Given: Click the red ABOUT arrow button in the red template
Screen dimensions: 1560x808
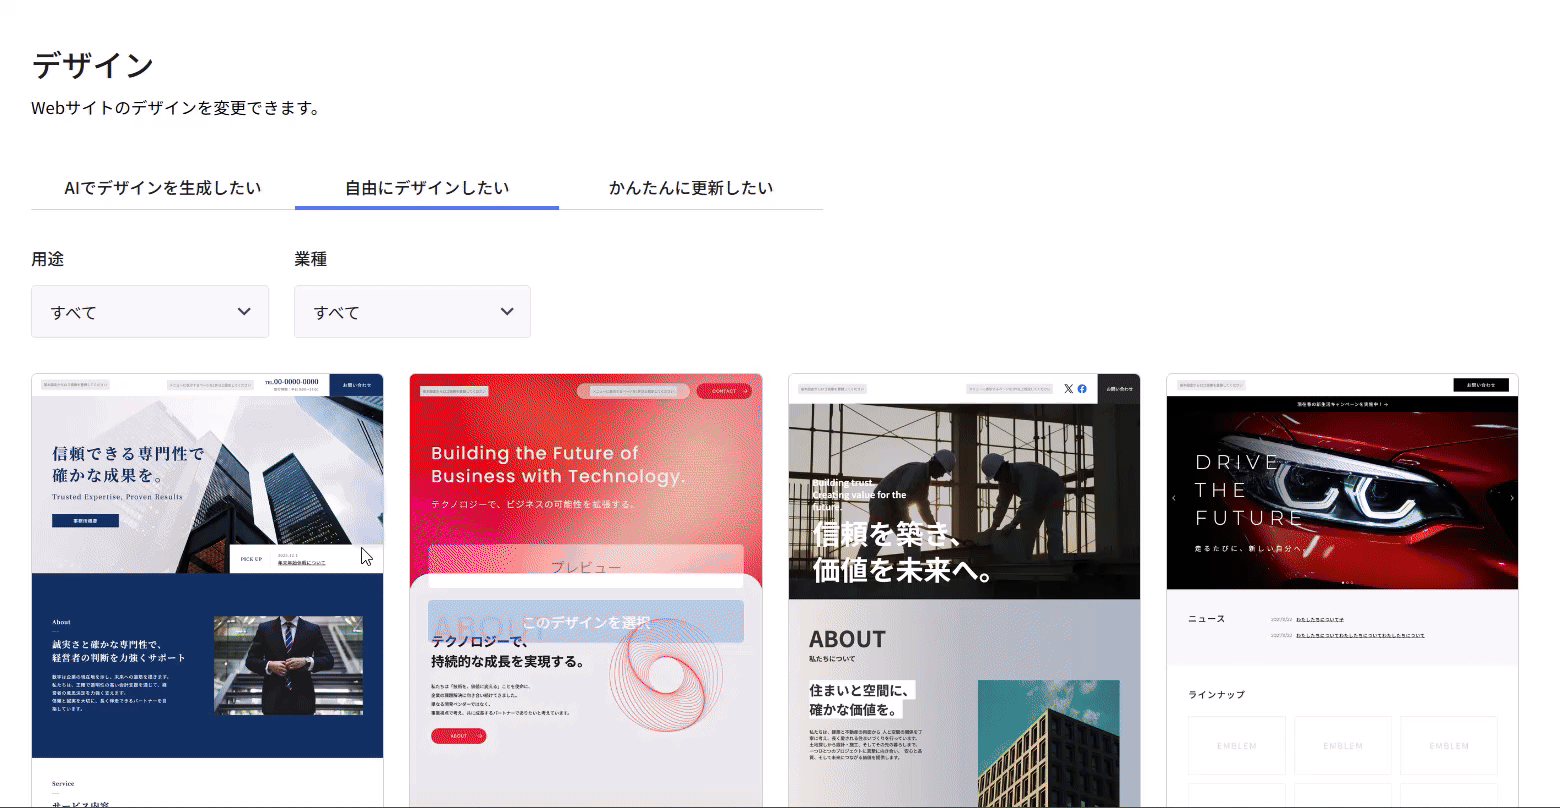Looking at the screenshot, I should (x=458, y=736).
